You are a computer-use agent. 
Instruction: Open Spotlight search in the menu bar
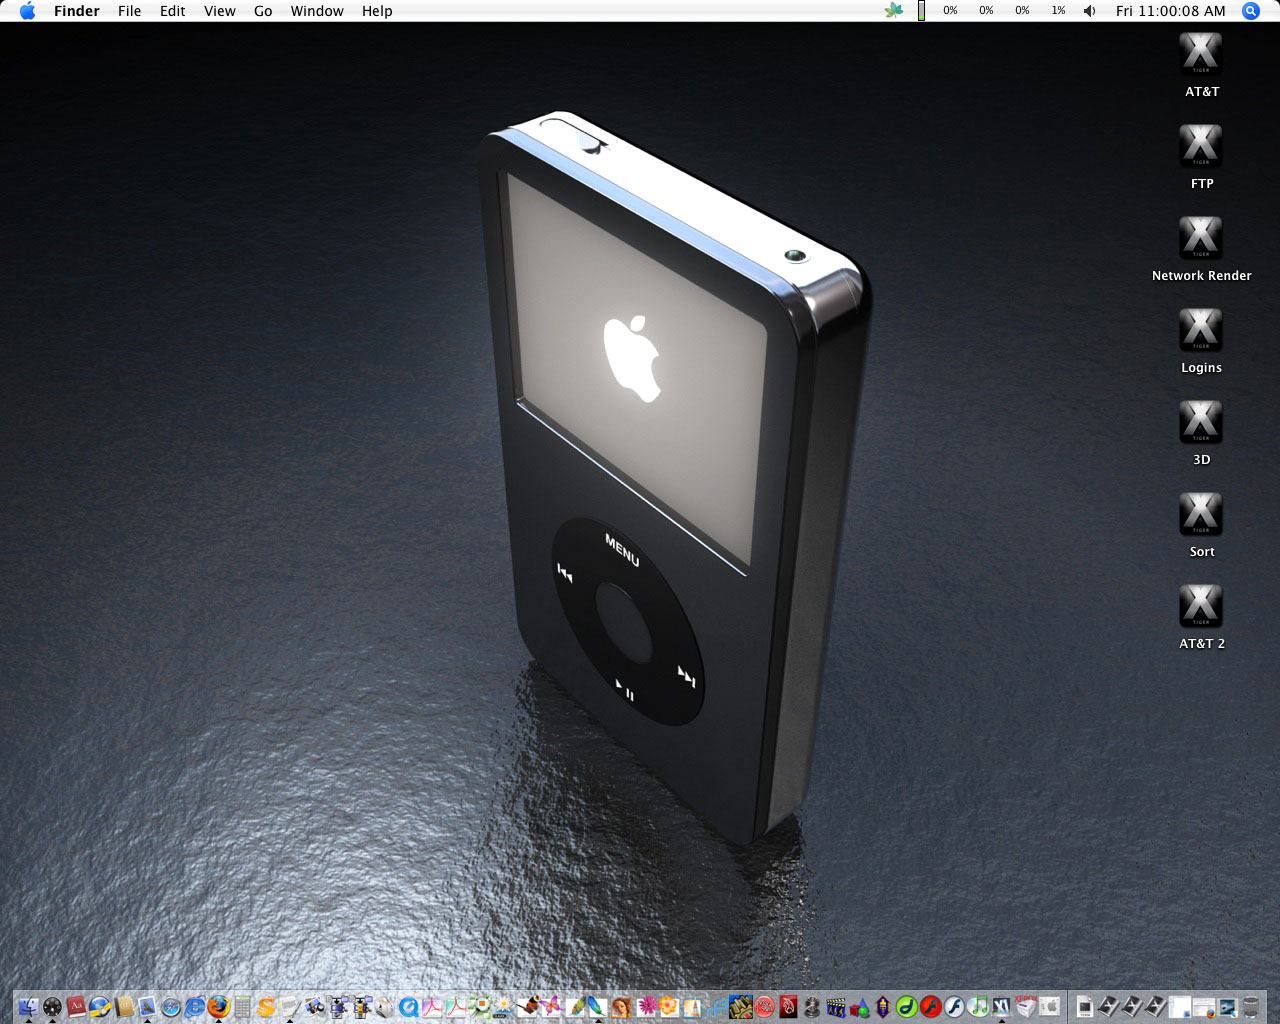coord(1250,11)
